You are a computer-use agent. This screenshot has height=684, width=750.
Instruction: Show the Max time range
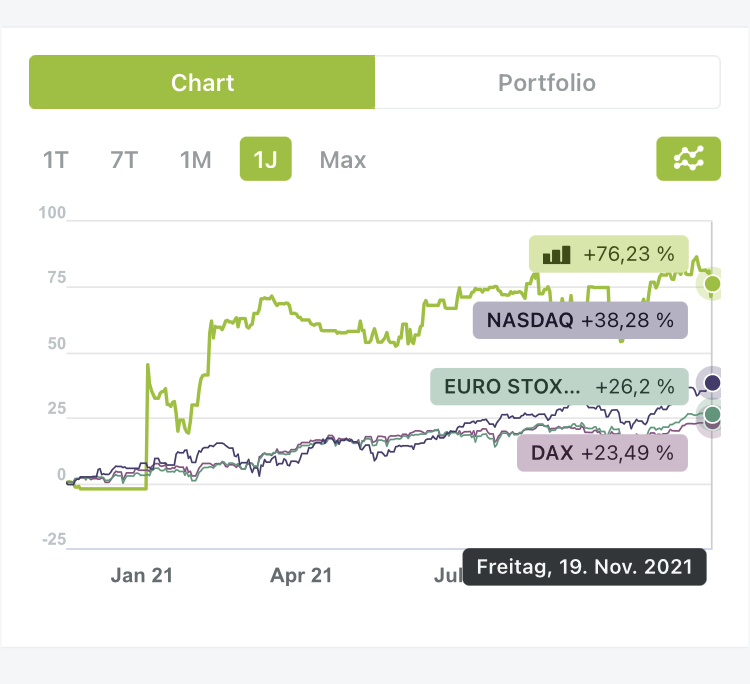point(343,160)
